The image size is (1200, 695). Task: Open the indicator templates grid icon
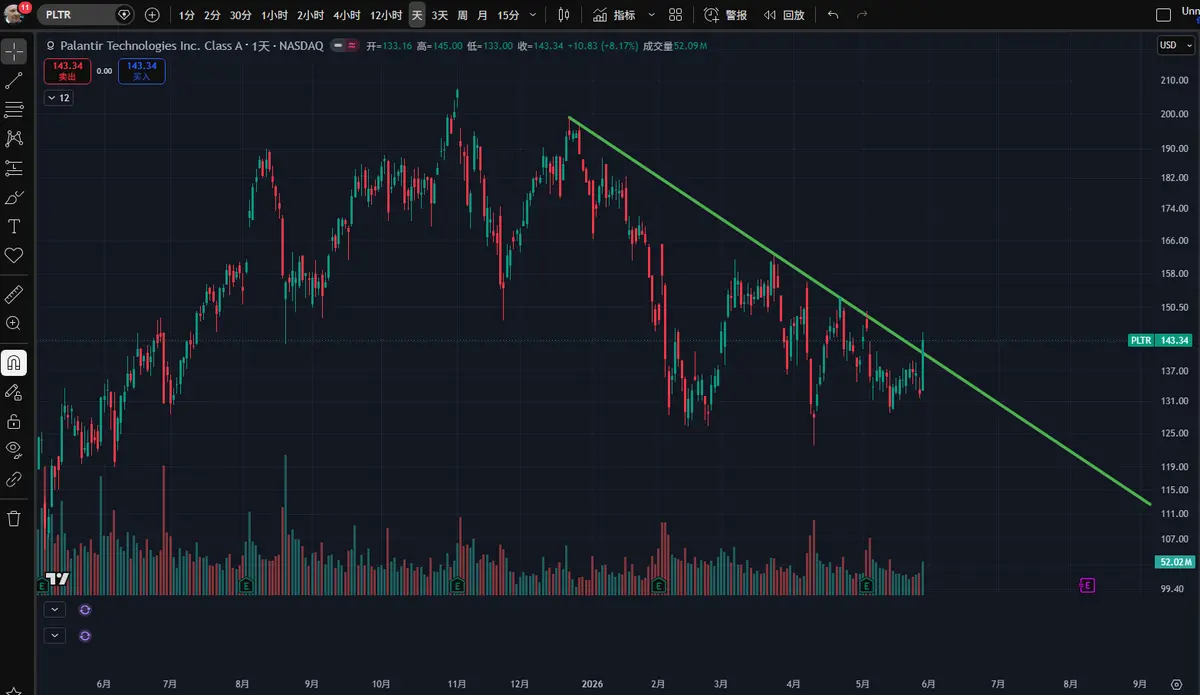click(676, 15)
